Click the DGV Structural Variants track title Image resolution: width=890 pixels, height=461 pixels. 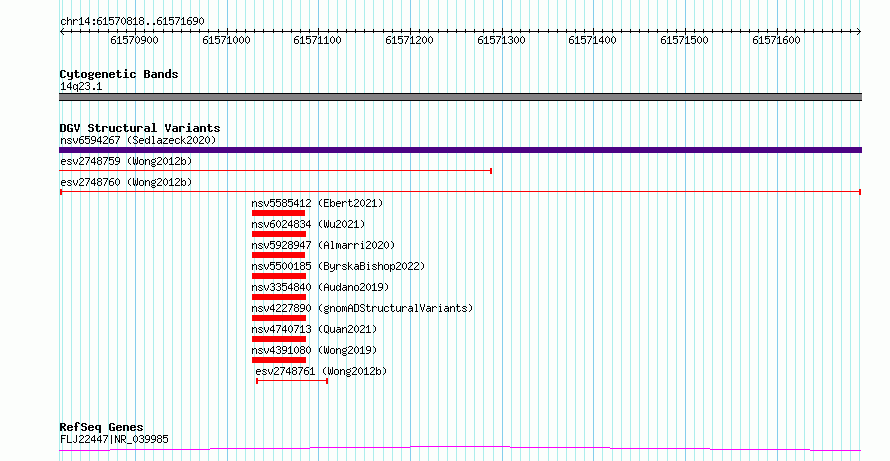[x=140, y=128]
